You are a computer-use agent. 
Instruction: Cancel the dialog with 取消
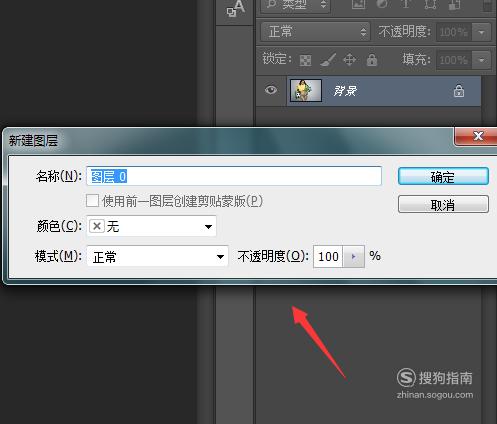coord(443,204)
